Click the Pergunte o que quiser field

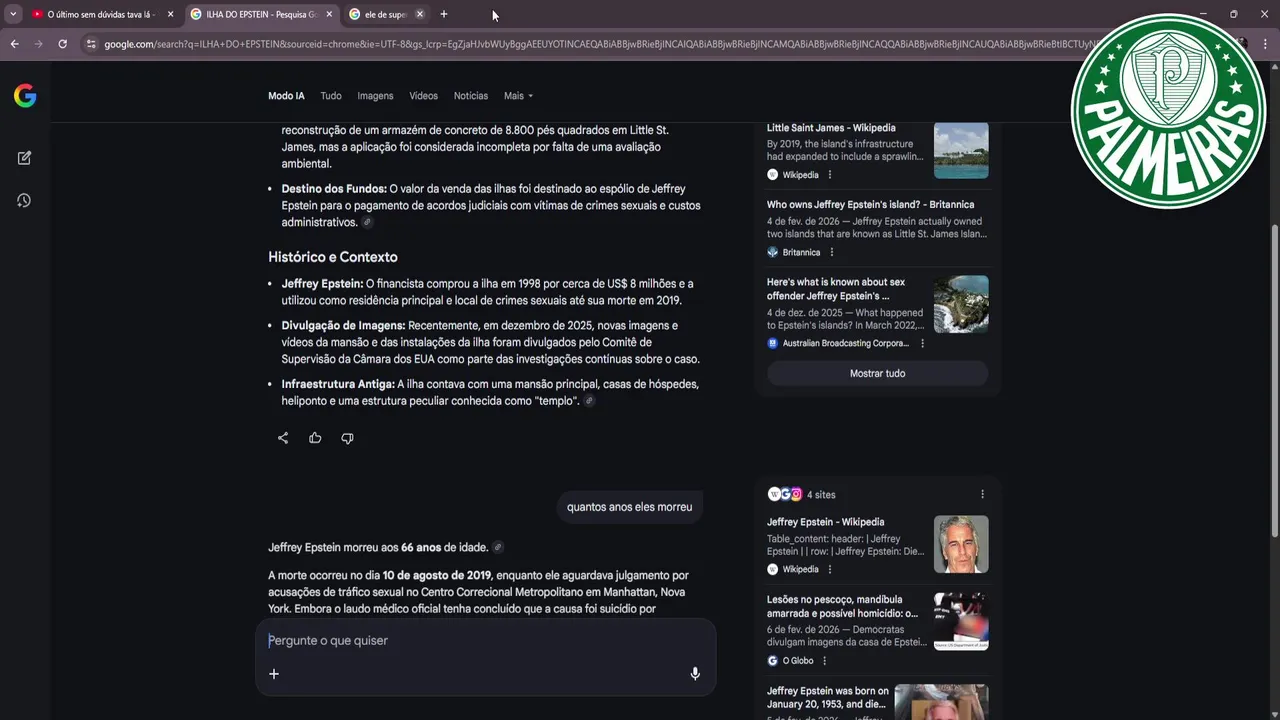point(485,640)
